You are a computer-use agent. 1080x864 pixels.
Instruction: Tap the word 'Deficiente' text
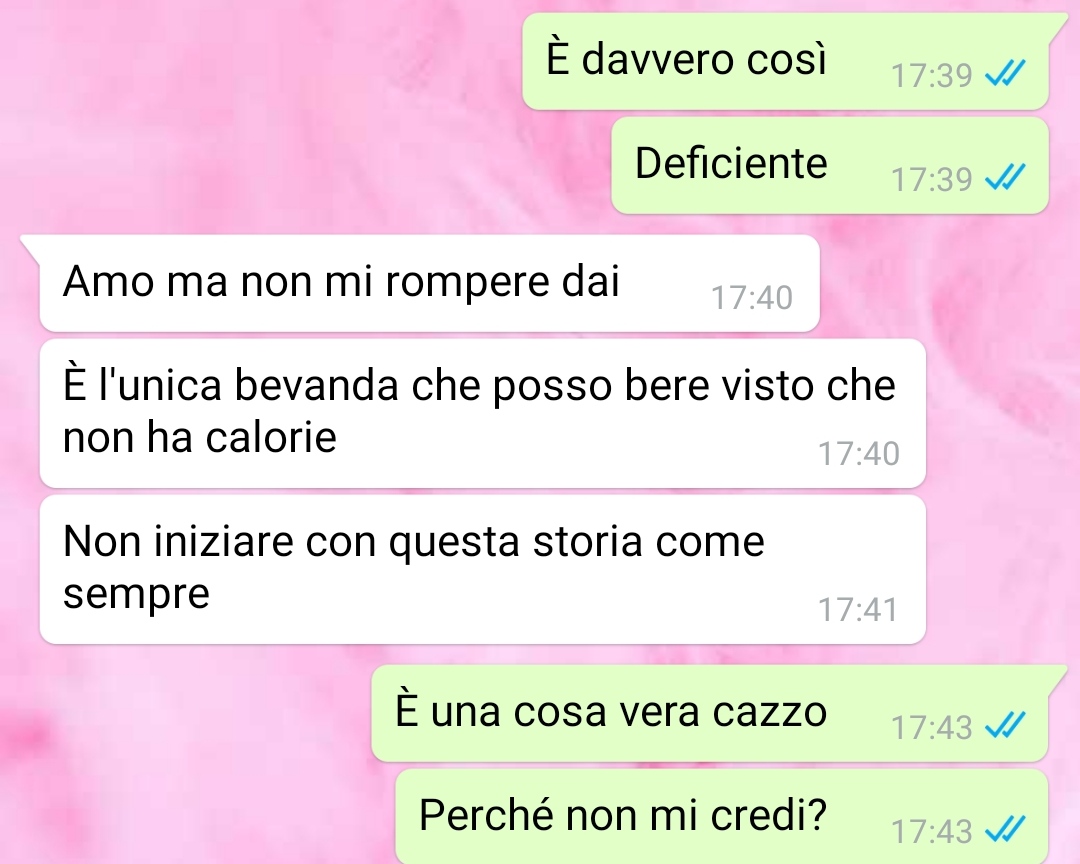[731, 163]
